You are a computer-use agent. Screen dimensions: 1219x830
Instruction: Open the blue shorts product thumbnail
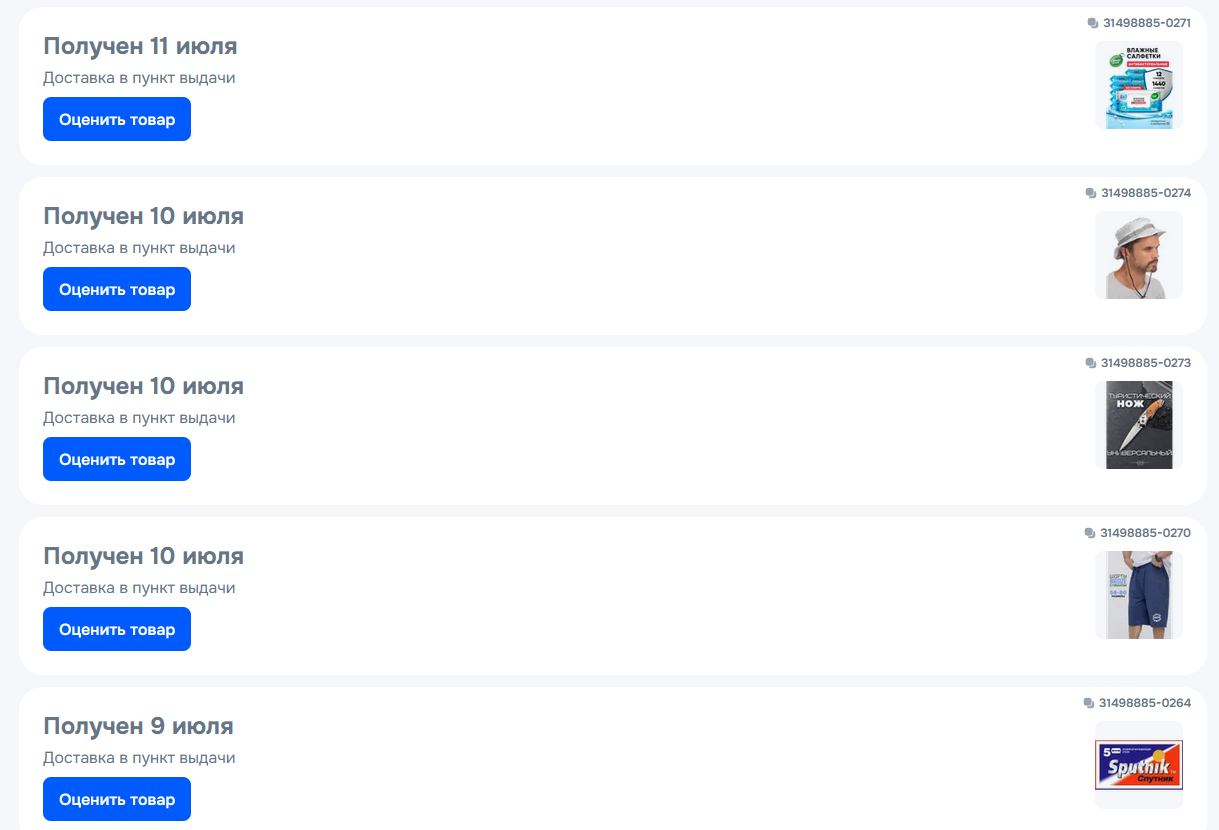(1139, 595)
